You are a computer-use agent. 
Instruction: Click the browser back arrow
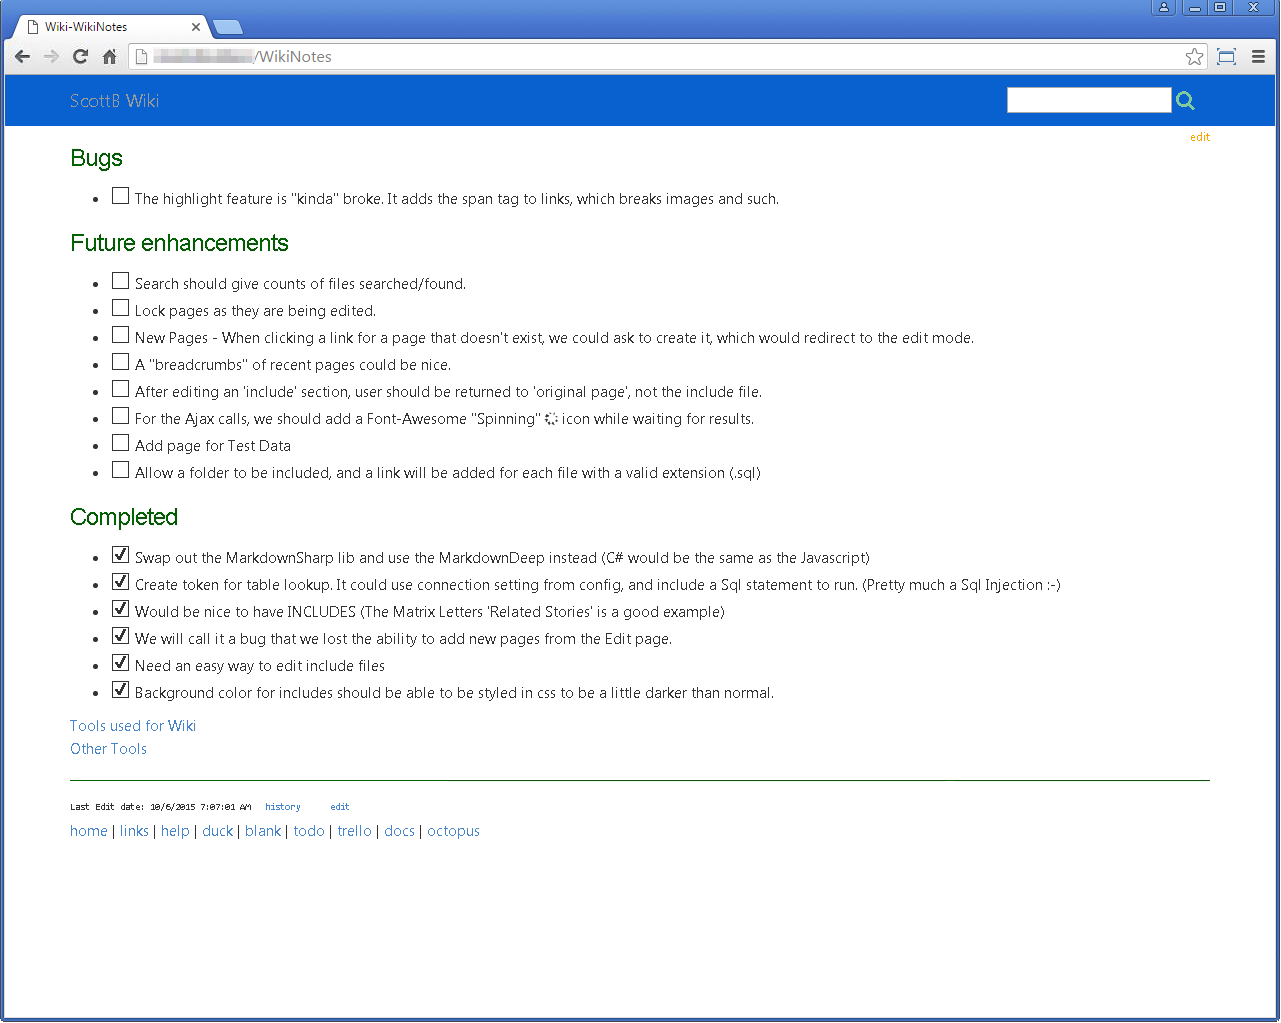(x=22, y=57)
